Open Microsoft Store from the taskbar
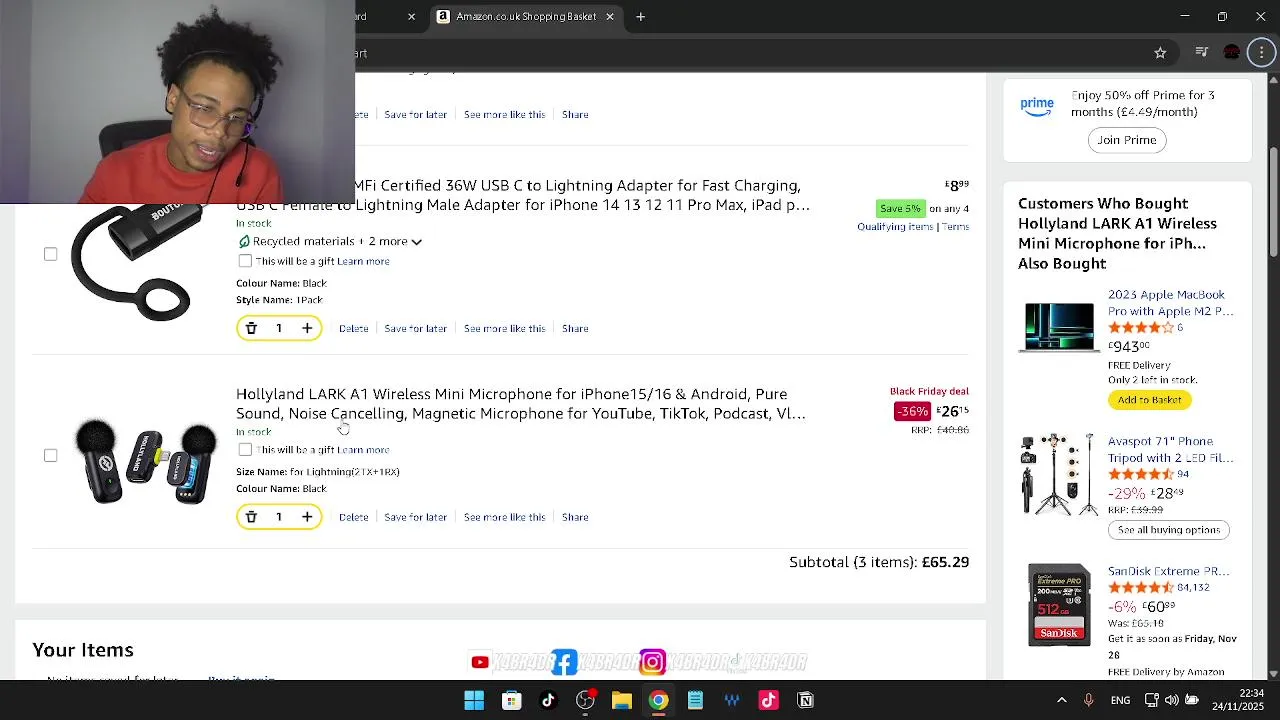The width and height of the screenshot is (1280, 720). coord(511,700)
